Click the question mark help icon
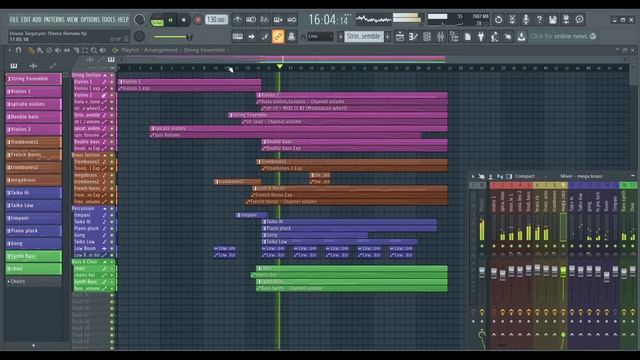Viewport: 640px width, 360px height. click(539, 20)
